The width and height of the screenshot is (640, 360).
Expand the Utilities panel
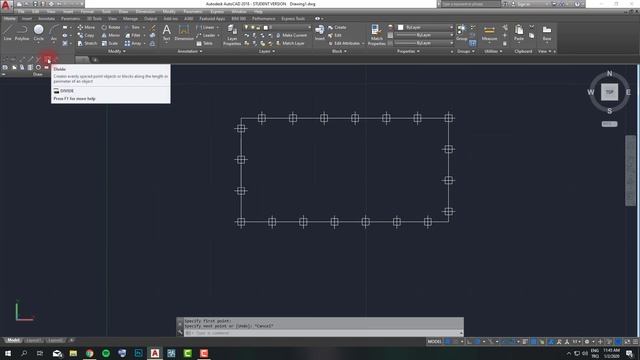493,51
